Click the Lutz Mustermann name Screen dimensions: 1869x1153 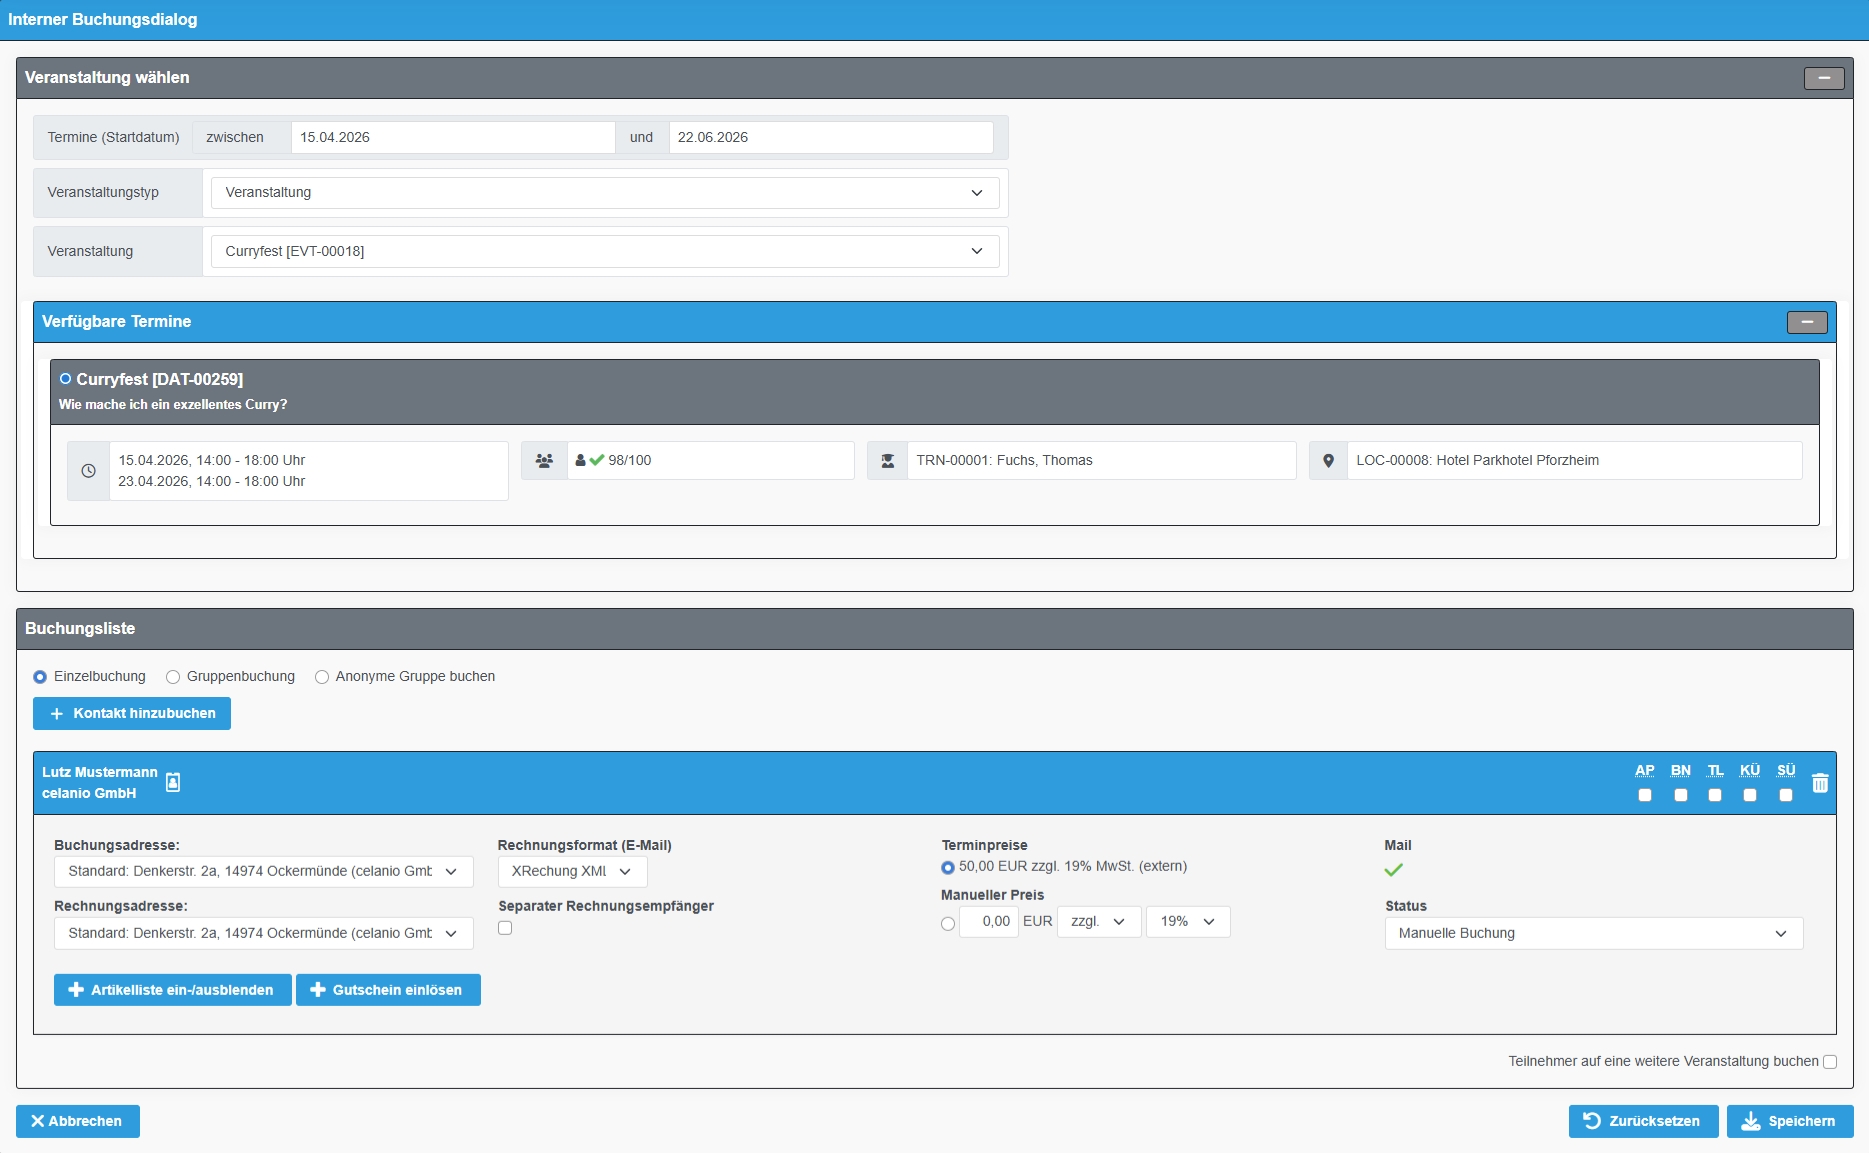coord(100,772)
